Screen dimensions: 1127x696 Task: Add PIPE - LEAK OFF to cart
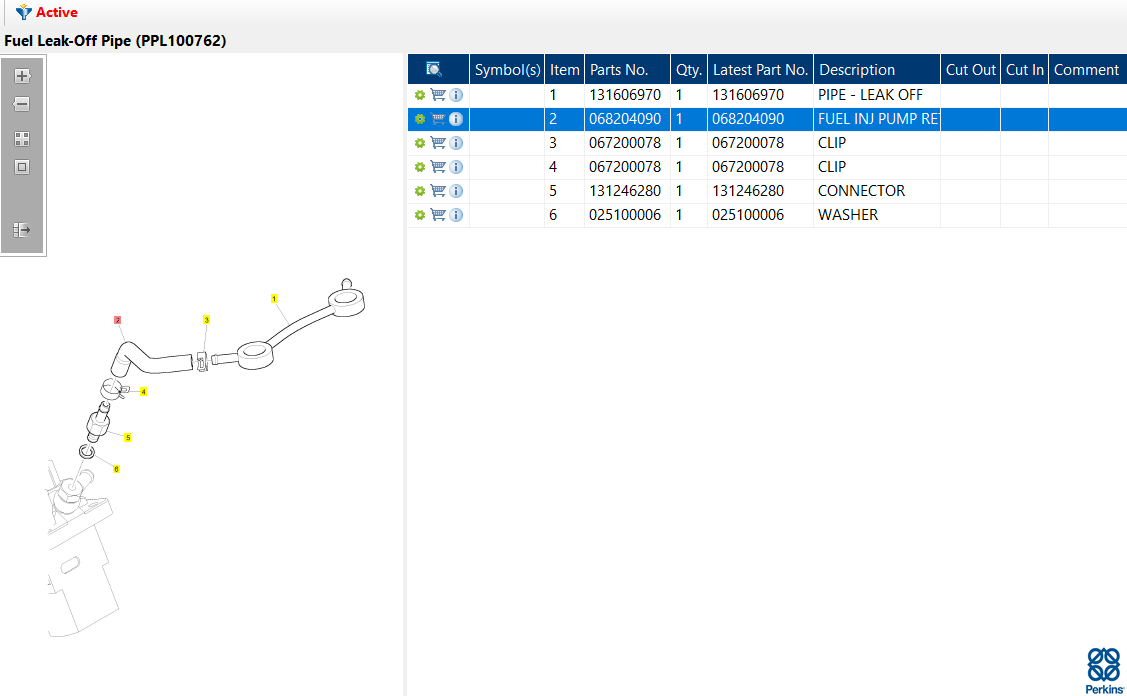click(x=438, y=95)
